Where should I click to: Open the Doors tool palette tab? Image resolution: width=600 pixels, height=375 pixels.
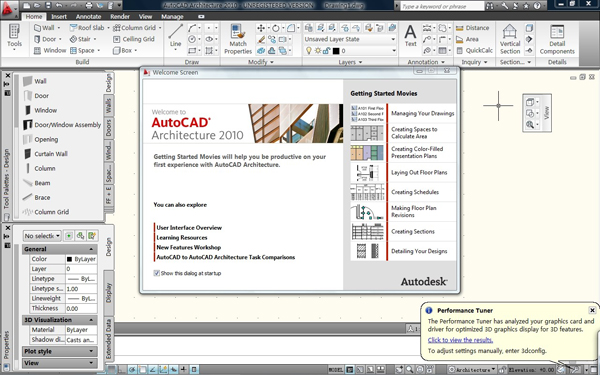point(109,128)
